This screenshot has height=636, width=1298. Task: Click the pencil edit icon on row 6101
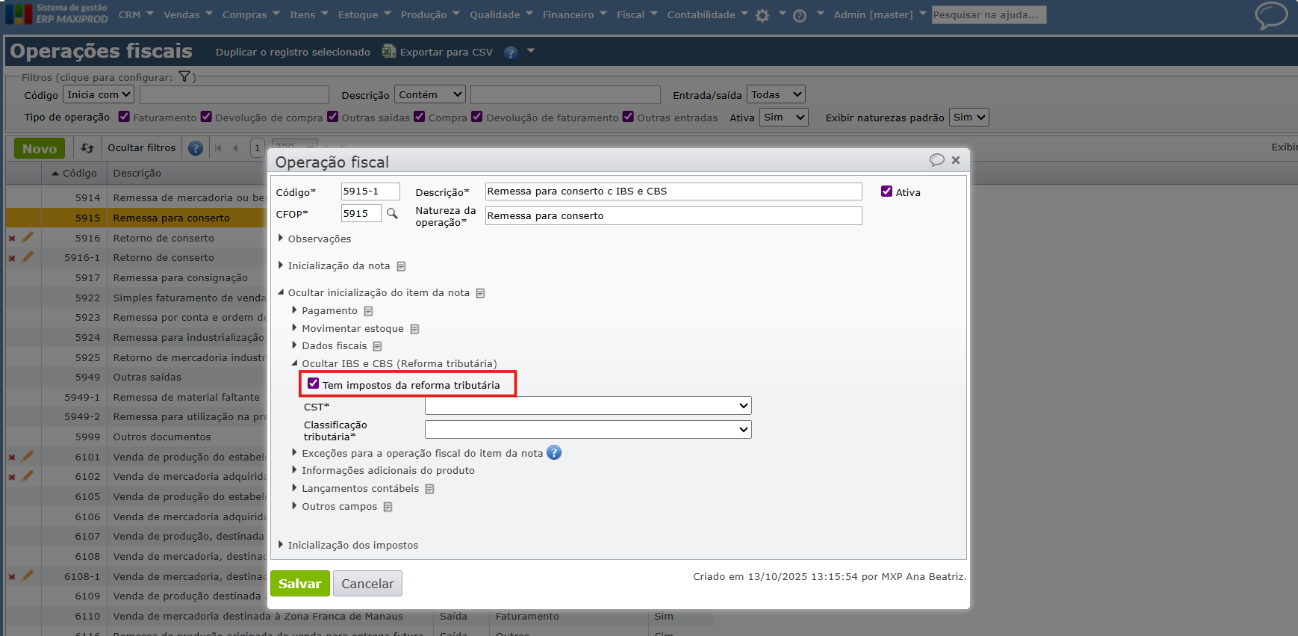click(x=27, y=456)
